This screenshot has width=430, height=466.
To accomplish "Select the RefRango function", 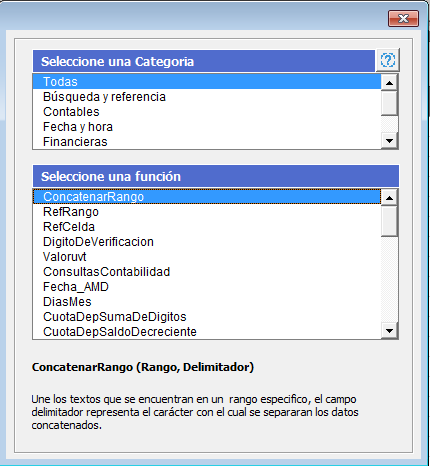I will tap(207, 212).
